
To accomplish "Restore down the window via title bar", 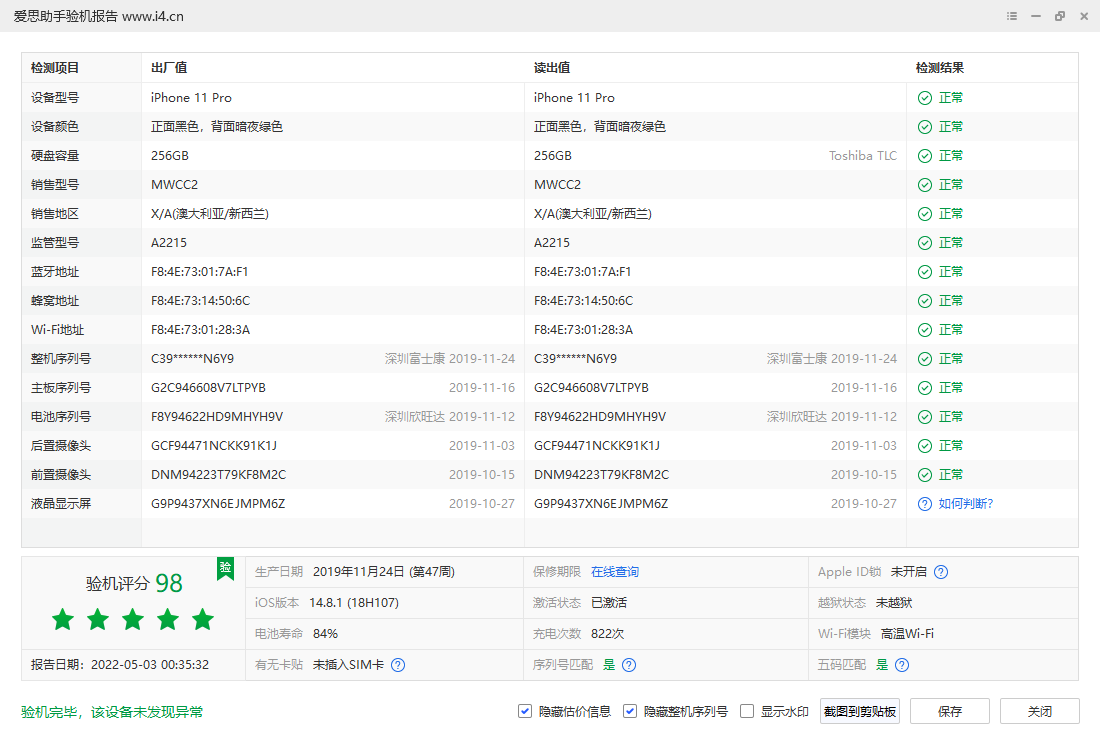I will (1059, 16).
